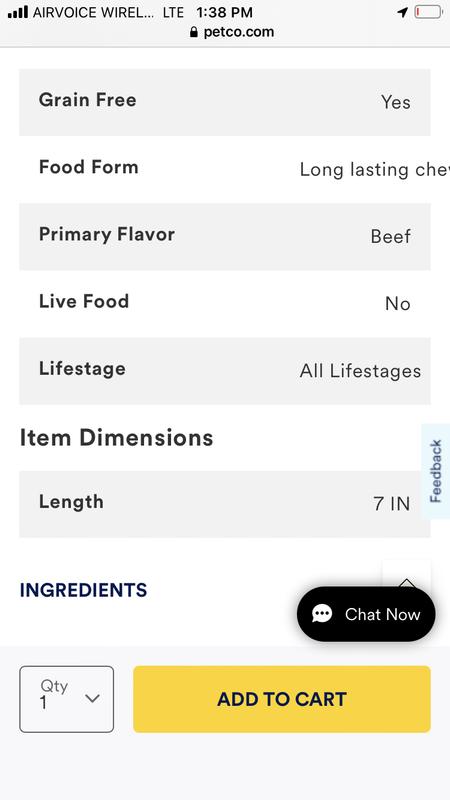Tap the Primary Flavor Beef row
Screen dimensions: 450x800
point(225,237)
